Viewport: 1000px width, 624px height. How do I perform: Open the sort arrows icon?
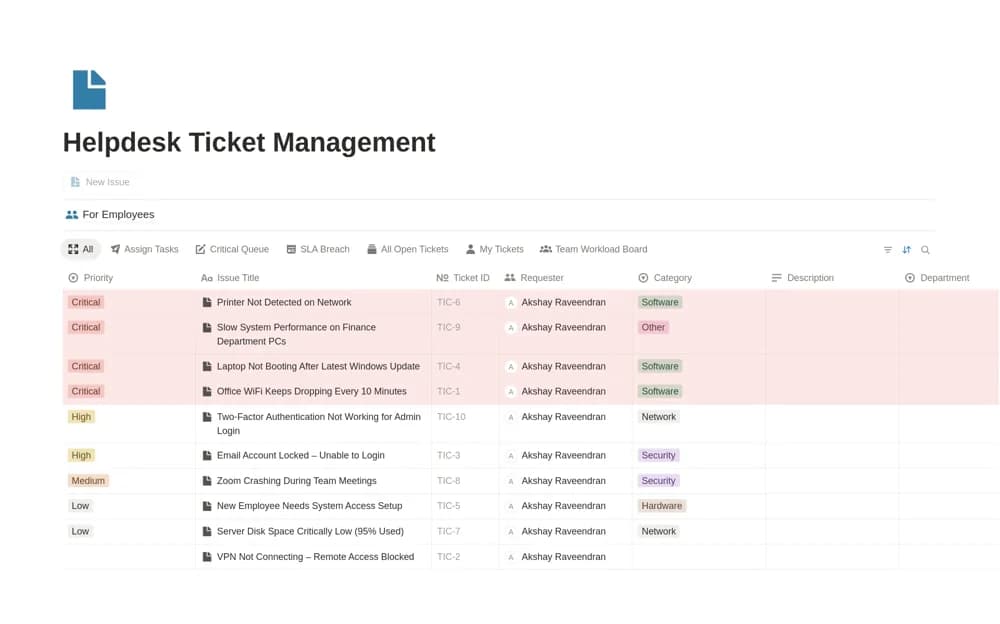pyautogui.click(x=906, y=250)
